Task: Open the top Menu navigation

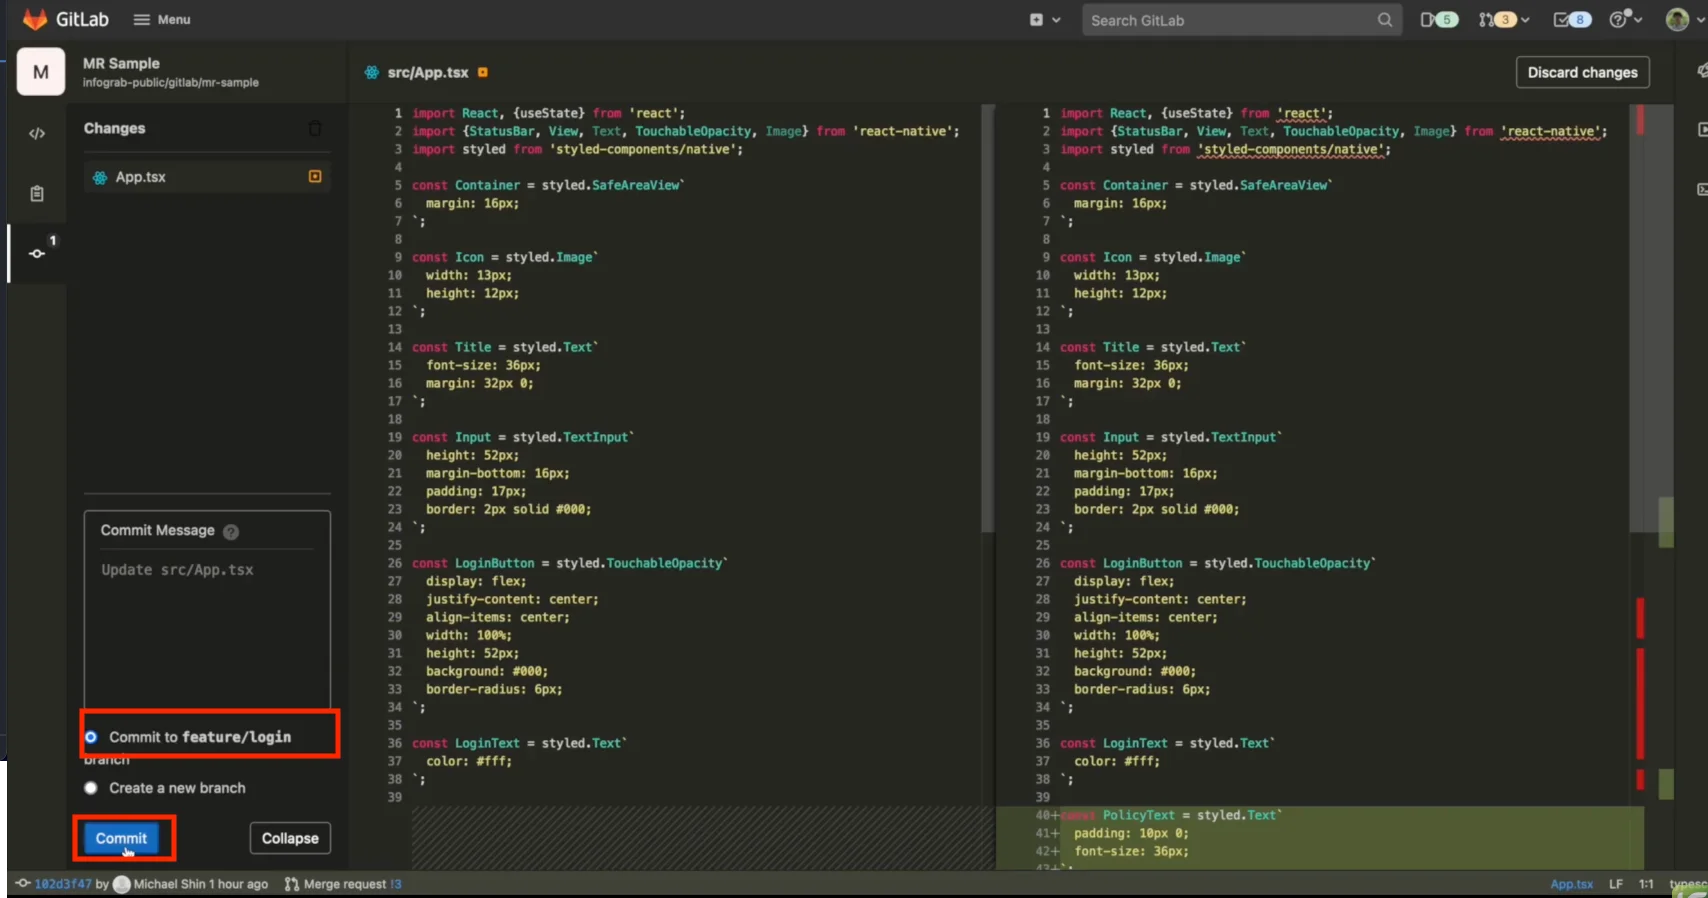Action: pos(162,20)
